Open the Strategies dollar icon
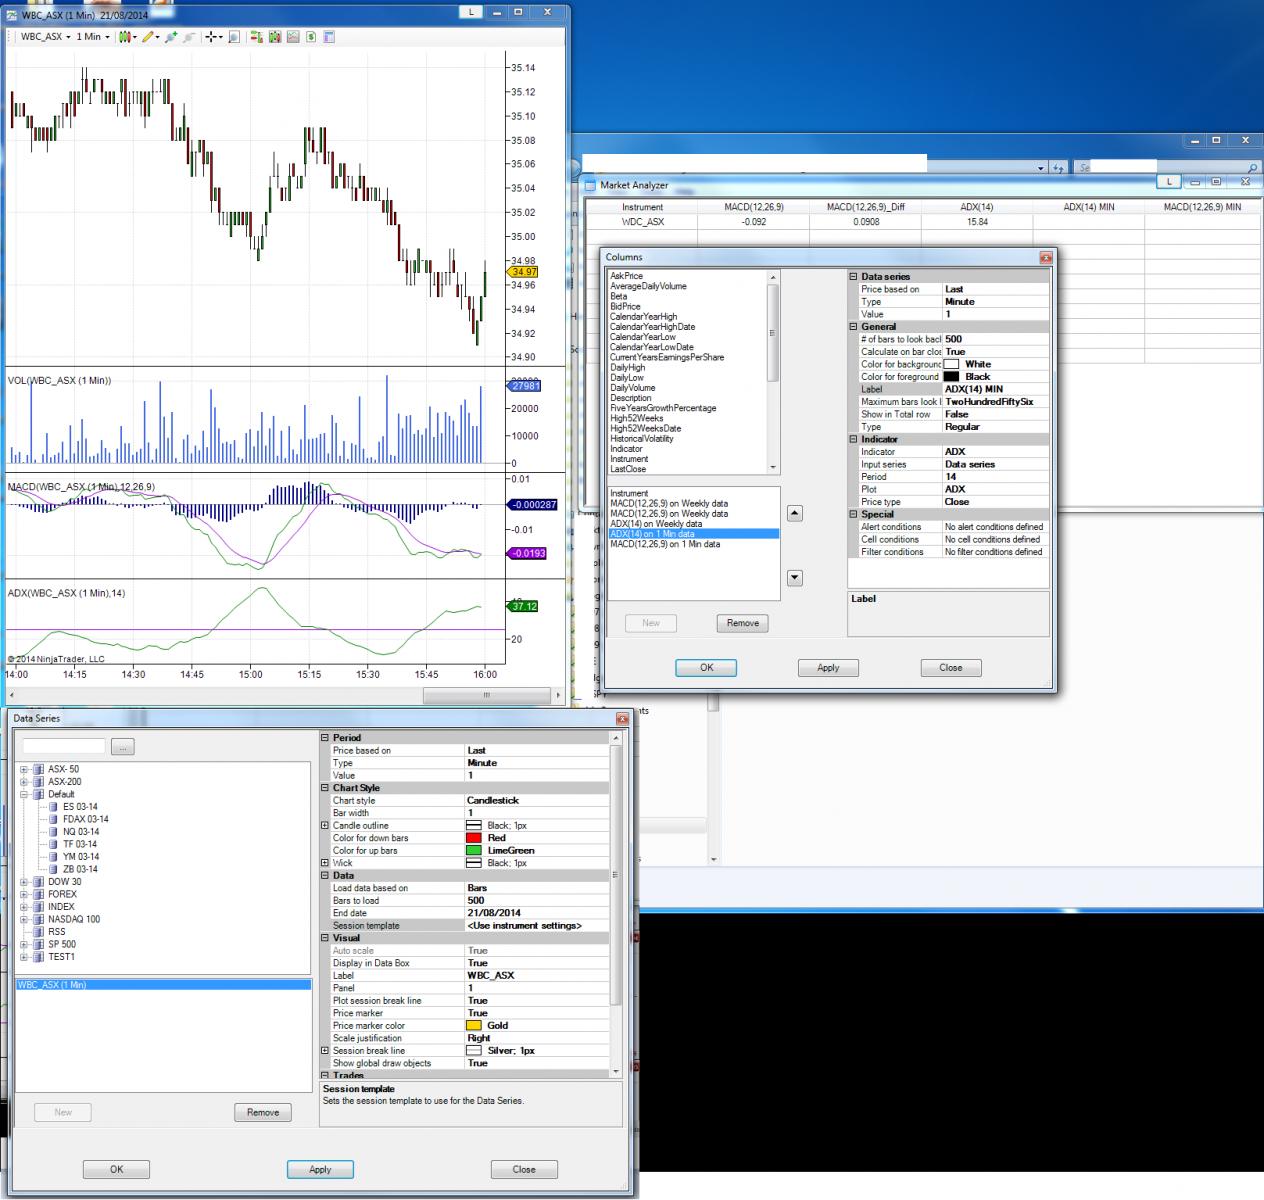 click(x=311, y=37)
